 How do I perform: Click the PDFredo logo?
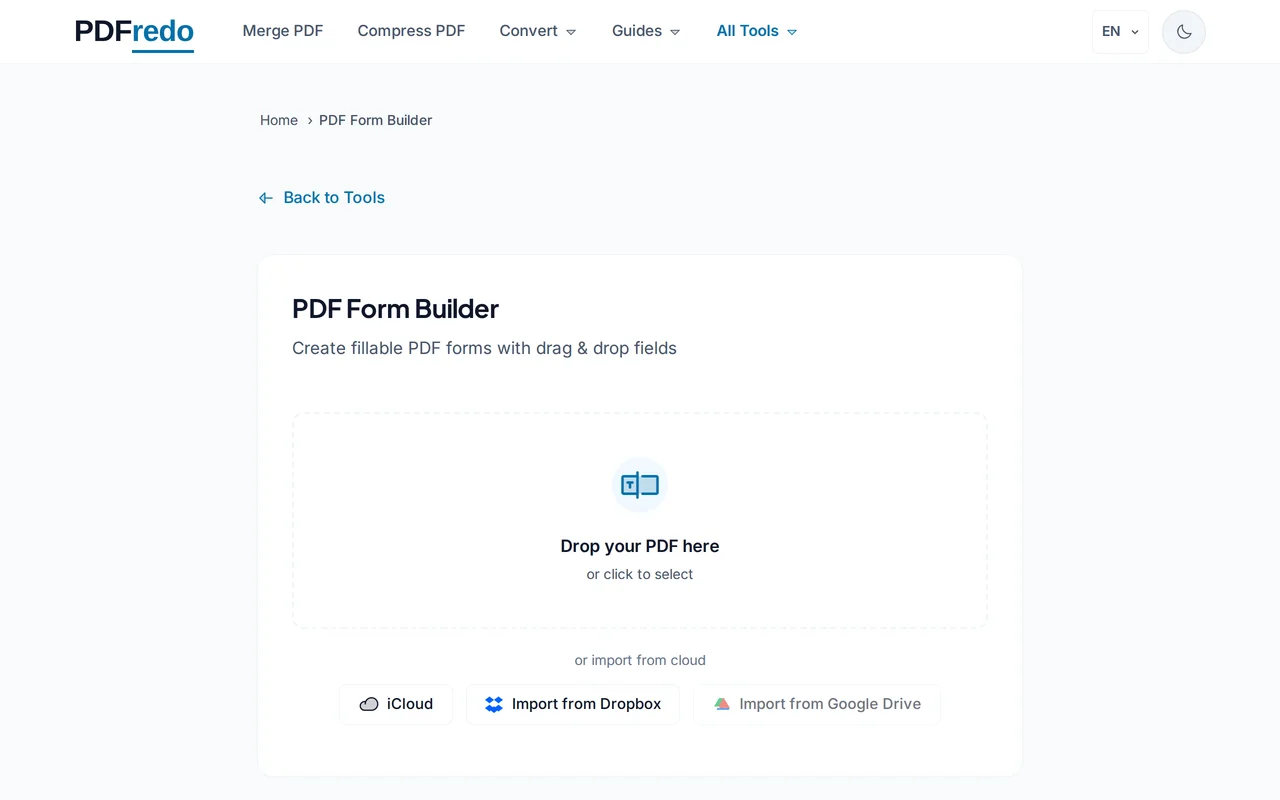coord(133,31)
